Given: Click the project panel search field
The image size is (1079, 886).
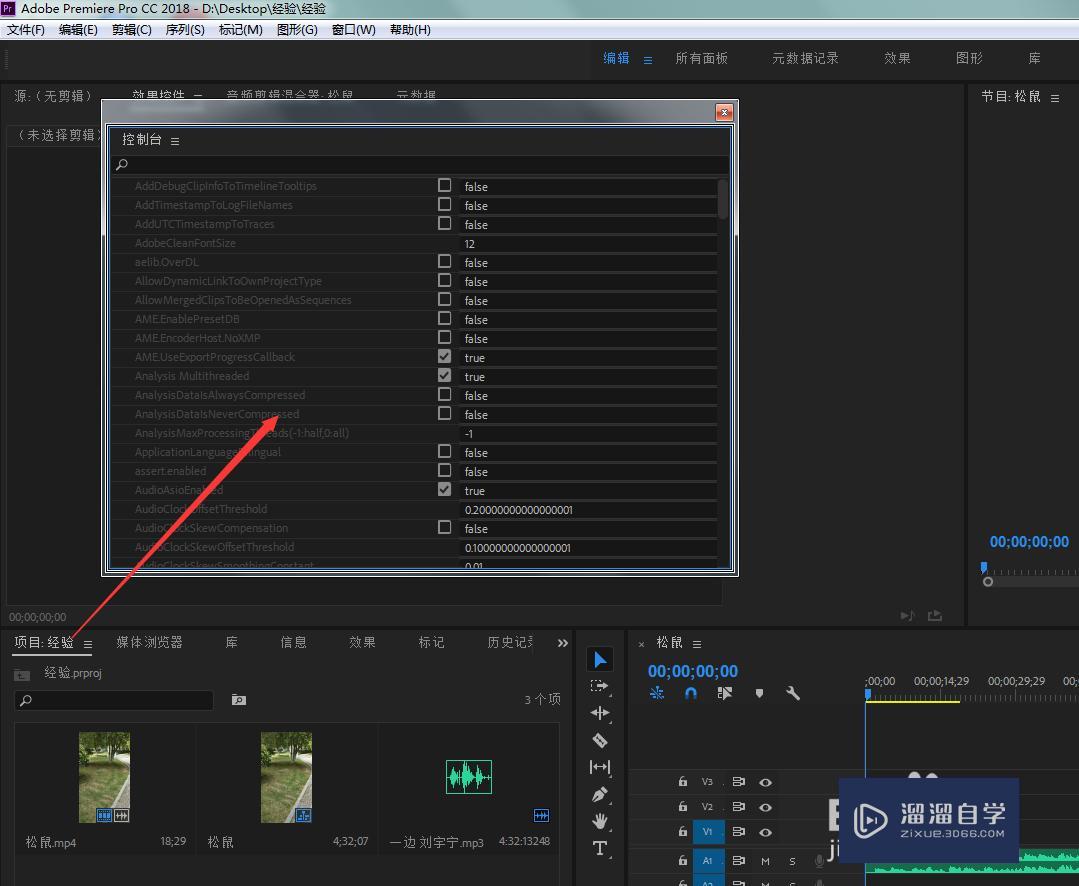Looking at the screenshot, I should point(114,700).
